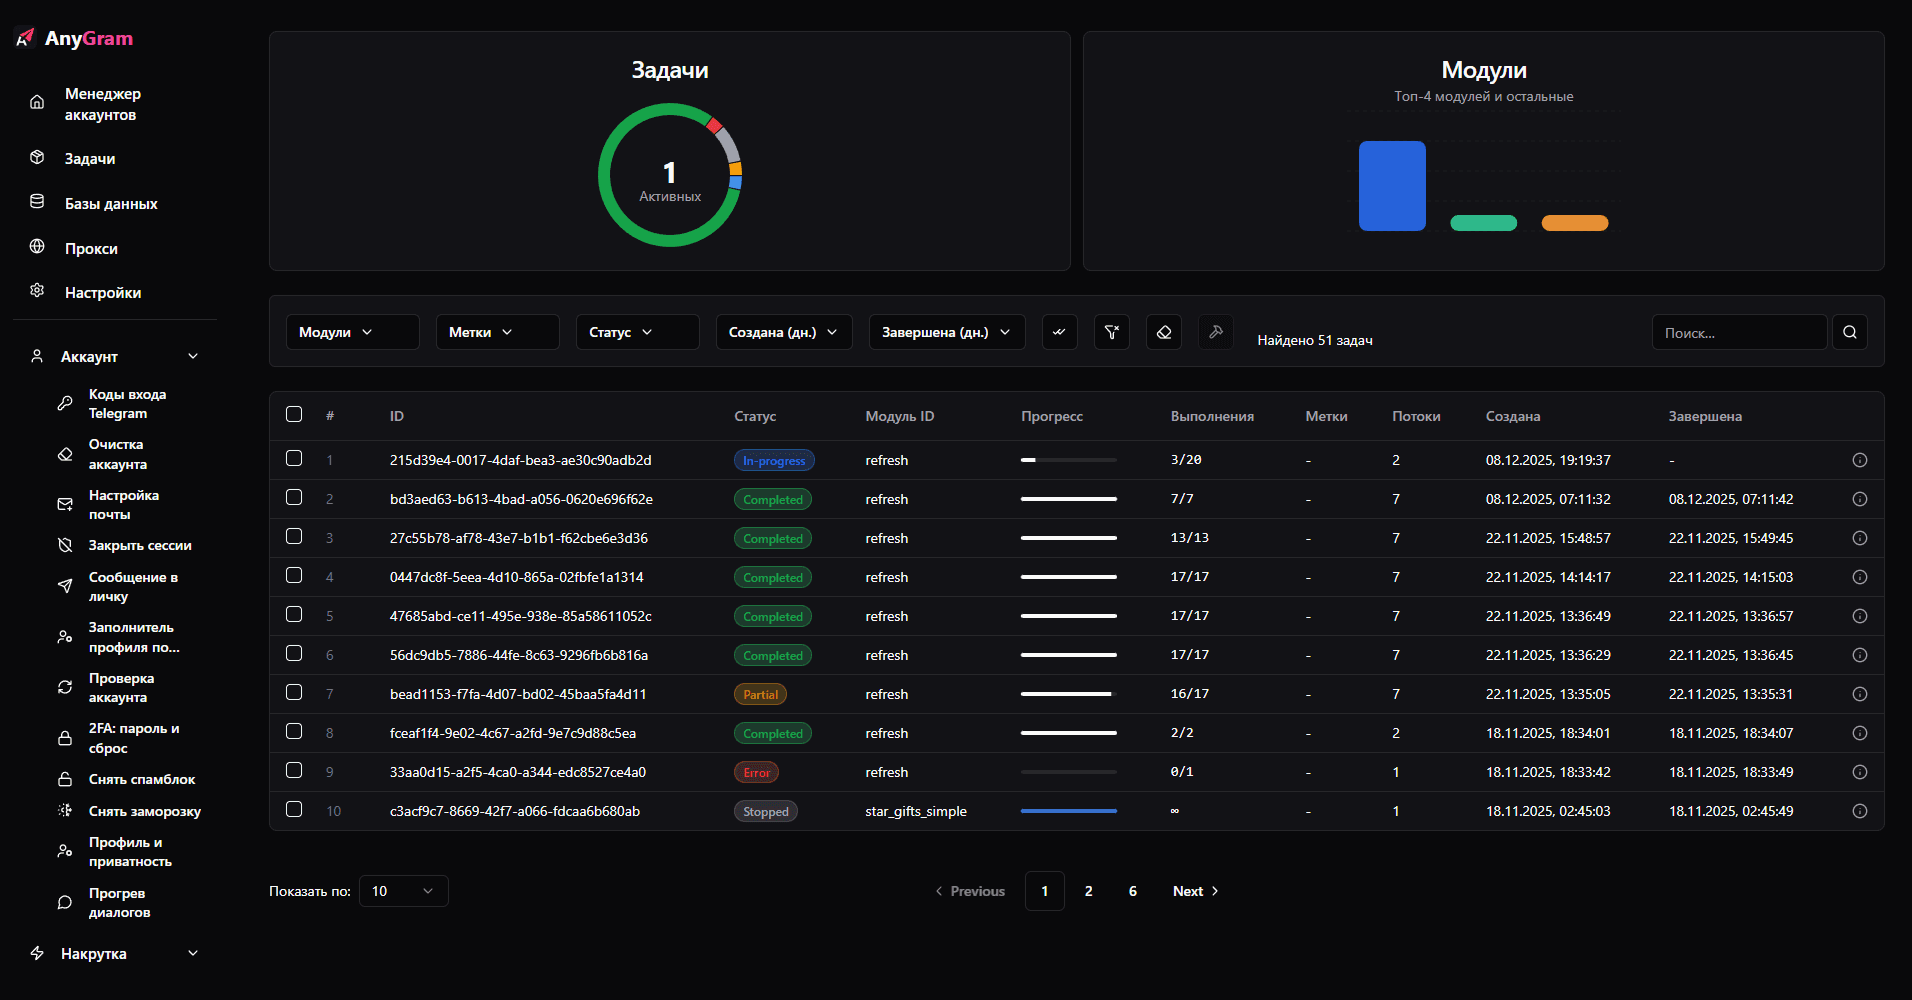Go to page 2 of the tasks list
This screenshot has height=1000, width=1912.
point(1088,890)
